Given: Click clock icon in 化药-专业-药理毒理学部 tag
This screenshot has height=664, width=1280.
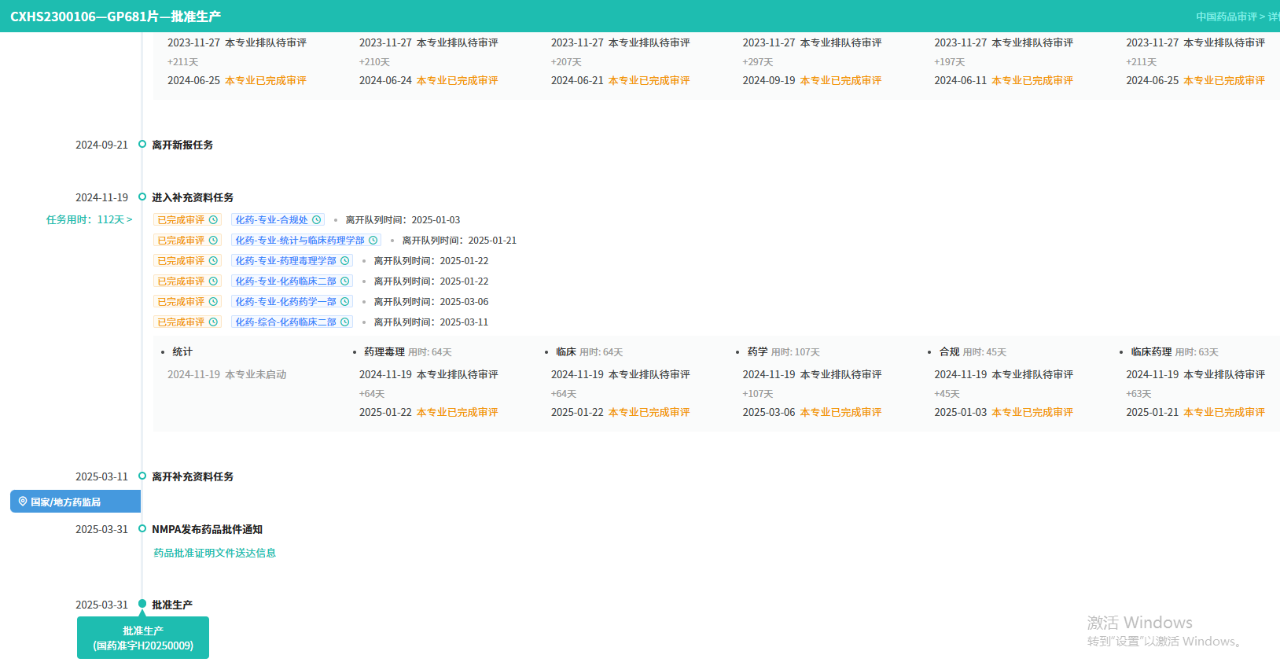Looking at the screenshot, I should (x=345, y=261).
